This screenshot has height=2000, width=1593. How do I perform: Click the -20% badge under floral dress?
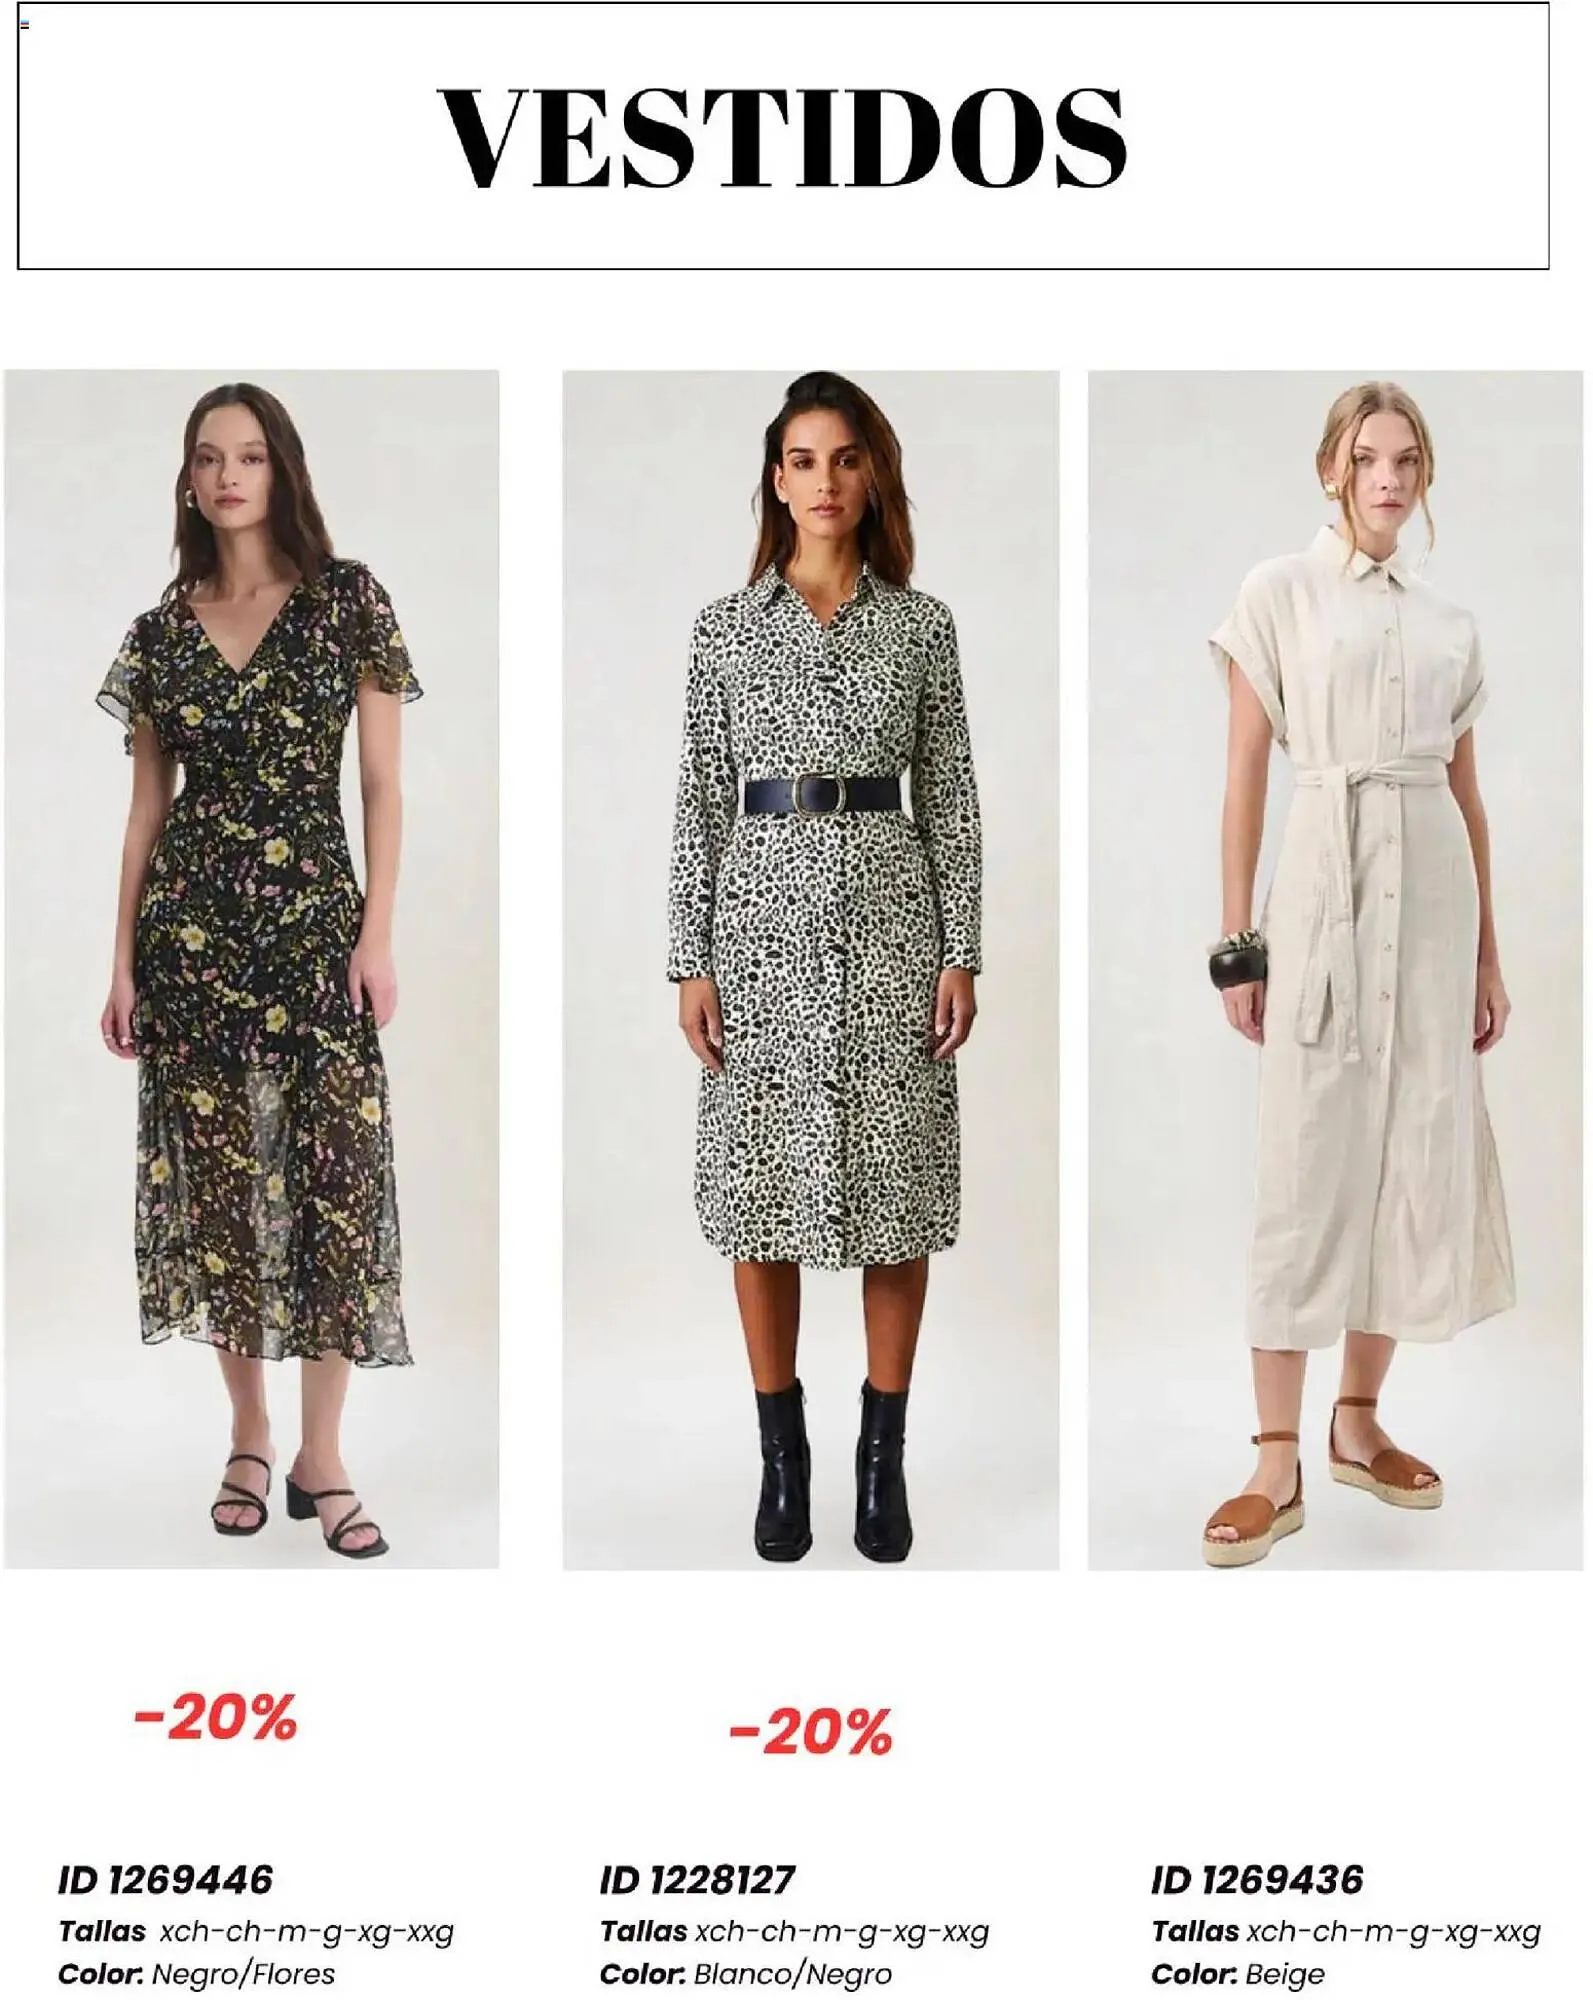[x=215, y=1718]
